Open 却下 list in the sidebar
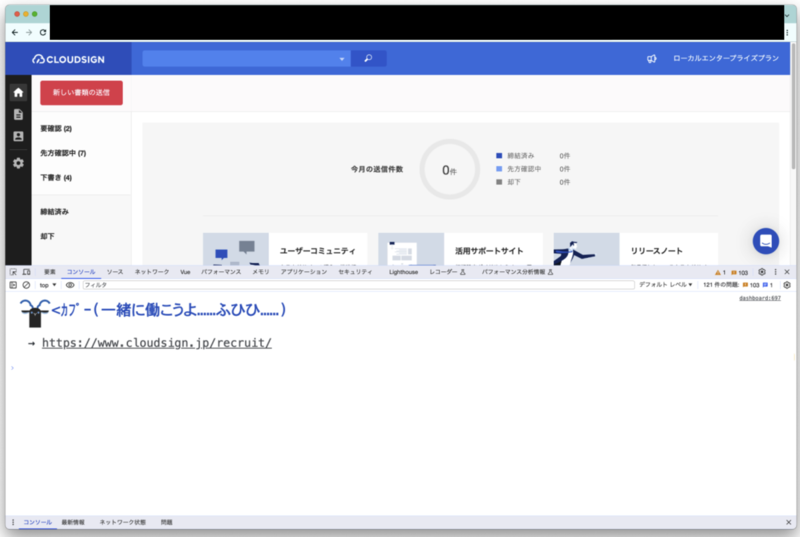Image resolution: width=800 pixels, height=537 pixels. [47, 236]
